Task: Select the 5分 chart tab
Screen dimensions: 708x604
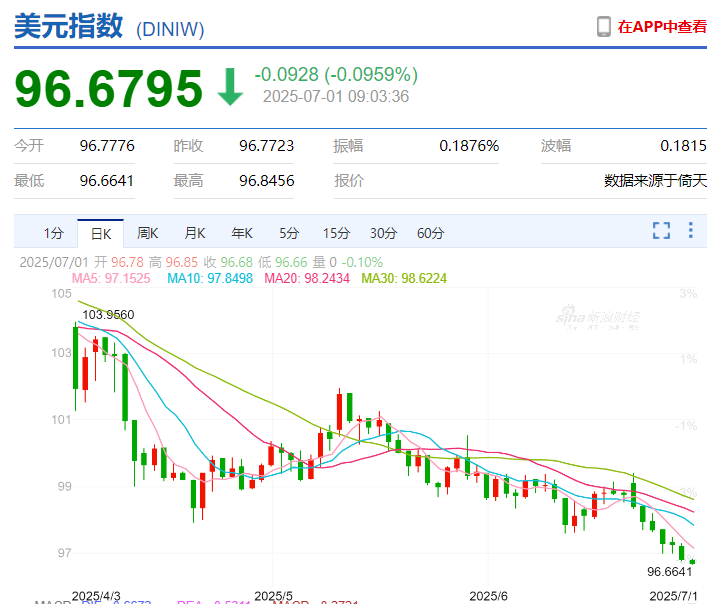Action: 289,233
